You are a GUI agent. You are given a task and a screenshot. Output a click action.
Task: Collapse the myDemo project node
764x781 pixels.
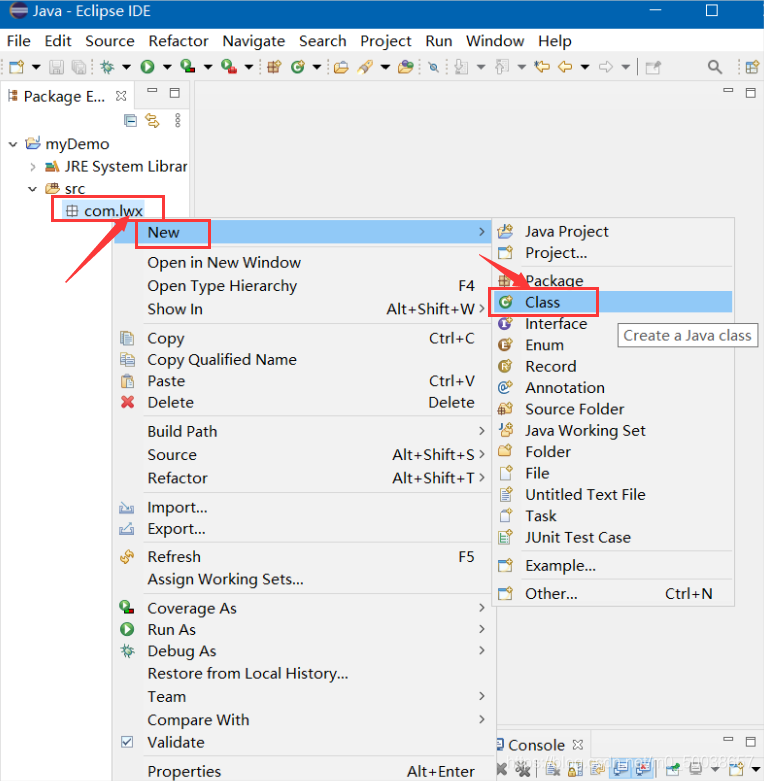(x=13, y=144)
